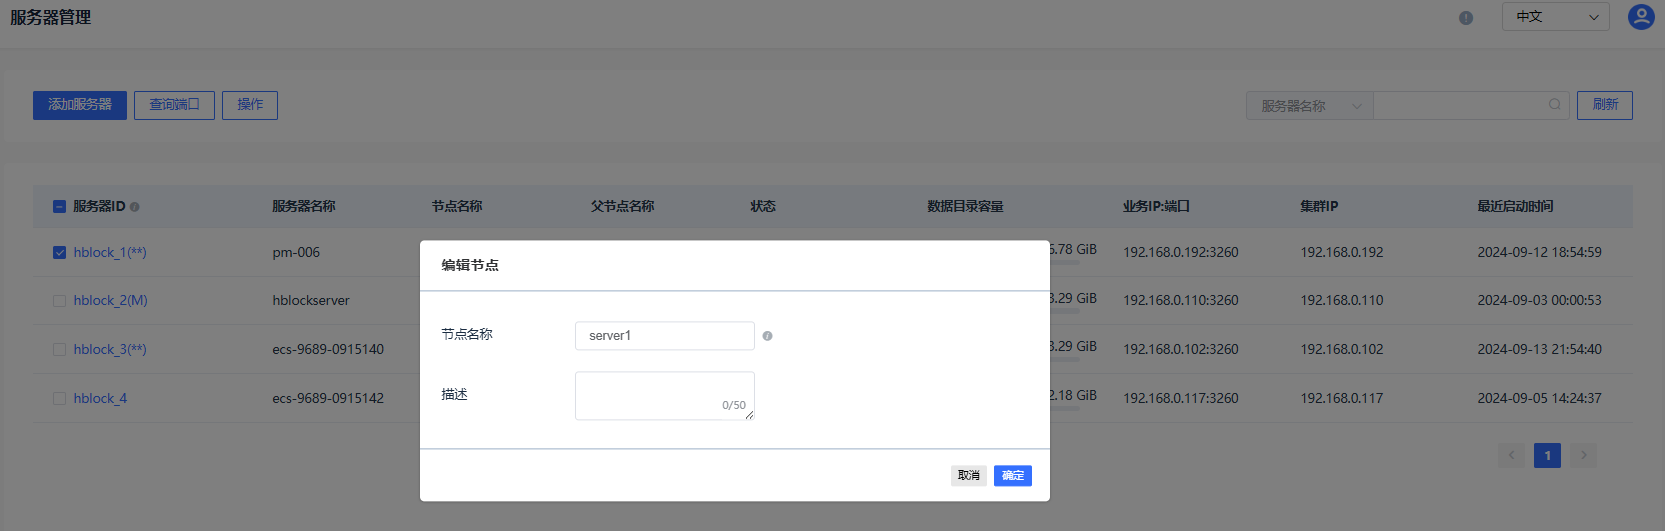Uncheck the hblock_1 row checkbox
The height and width of the screenshot is (531, 1665).
[x=59, y=252]
